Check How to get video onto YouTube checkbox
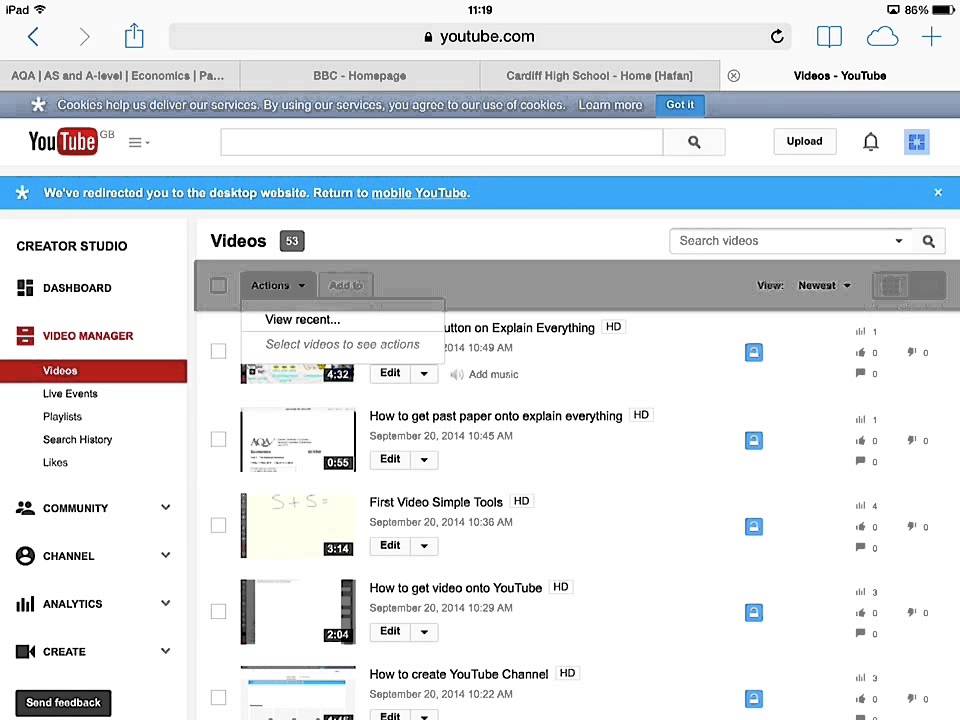Image resolution: width=960 pixels, height=720 pixels. (219, 611)
